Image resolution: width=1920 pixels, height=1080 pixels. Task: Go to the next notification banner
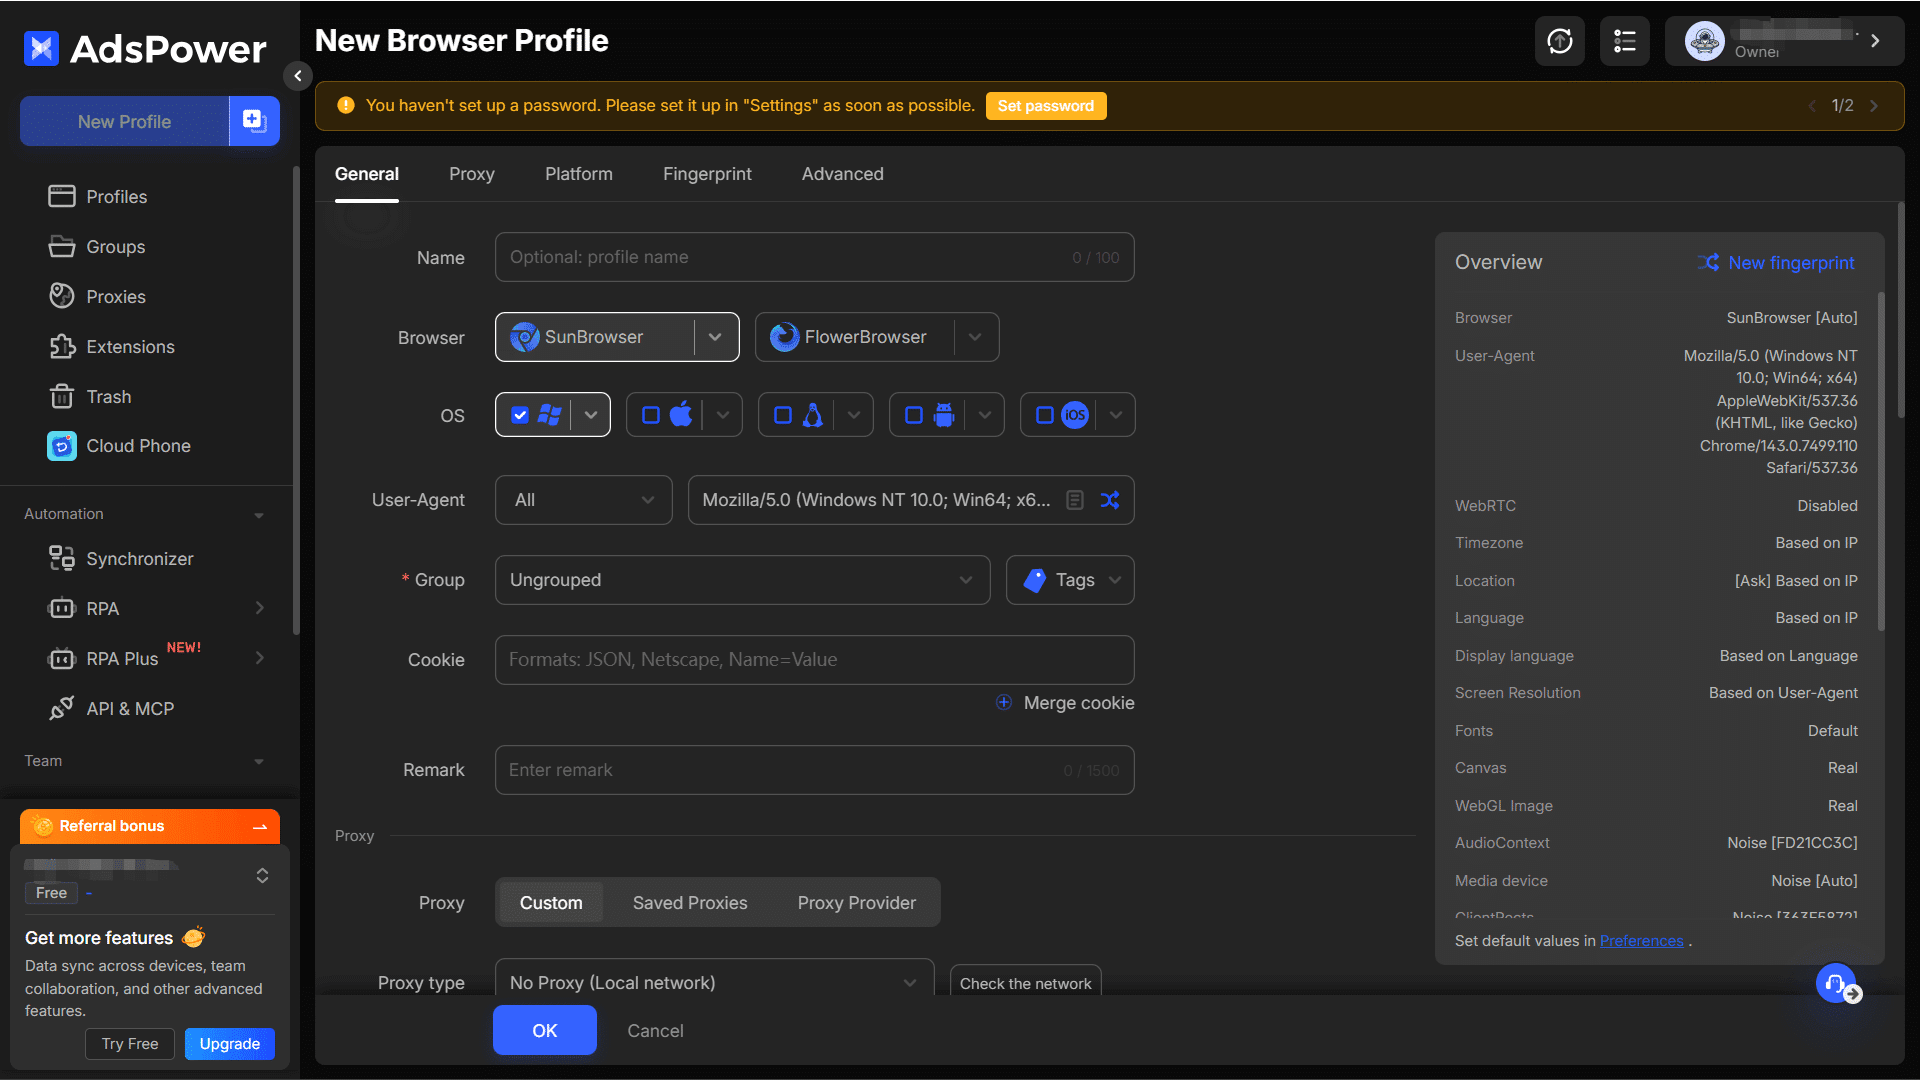pyautogui.click(x=1874, y=106)
